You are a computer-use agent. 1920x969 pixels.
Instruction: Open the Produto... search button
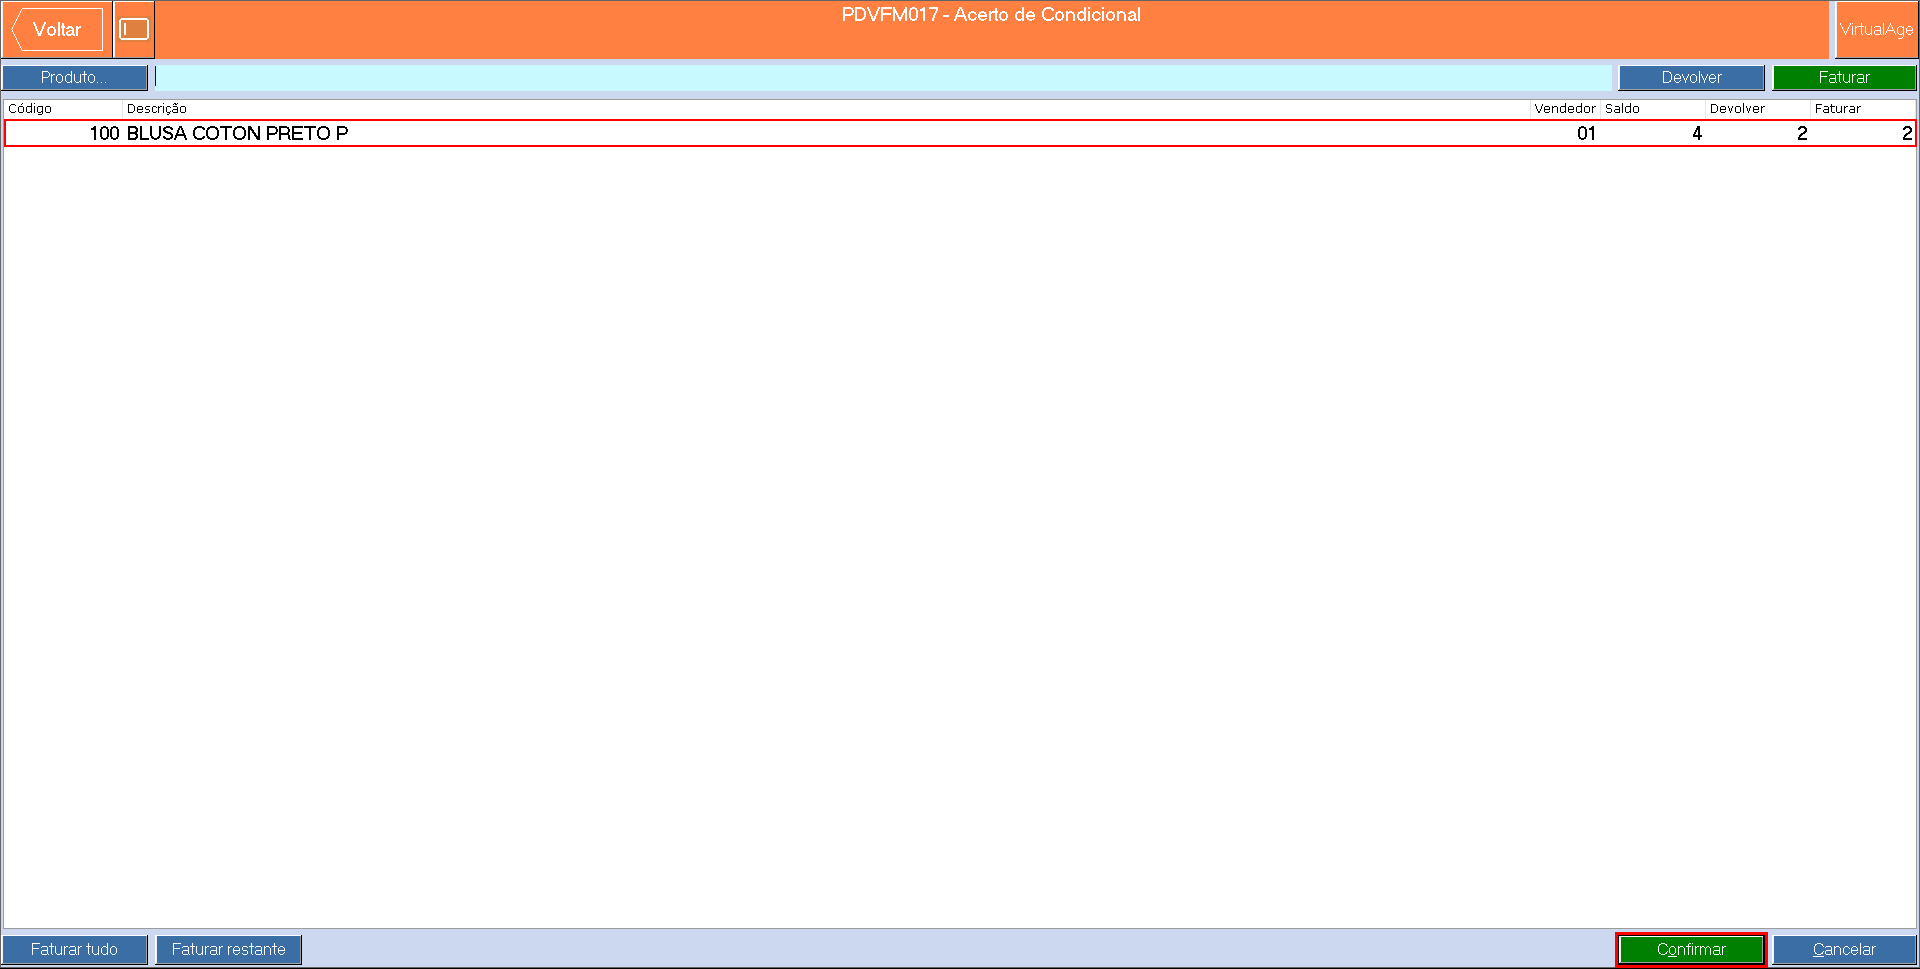coord(75,77)
